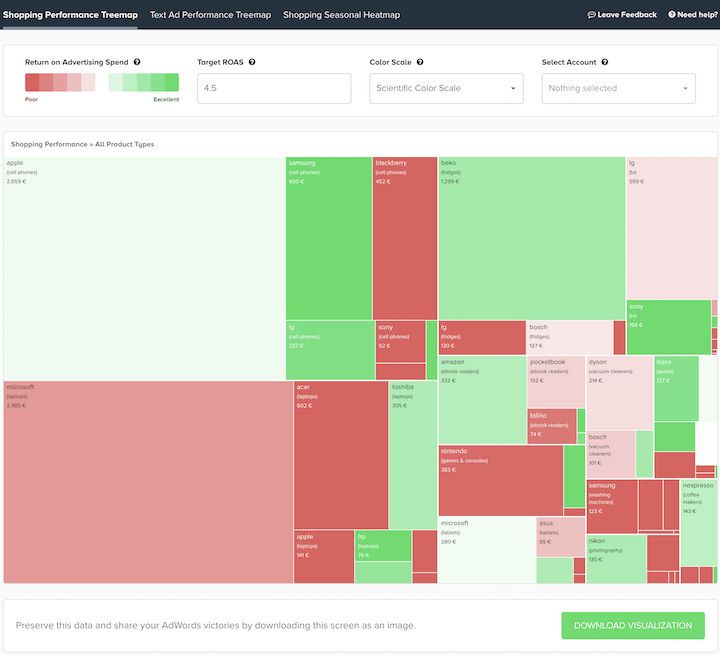Select the microsoft laptops 2,485 € tile
This screenshot has height=655, width=720.
(148, 482)
